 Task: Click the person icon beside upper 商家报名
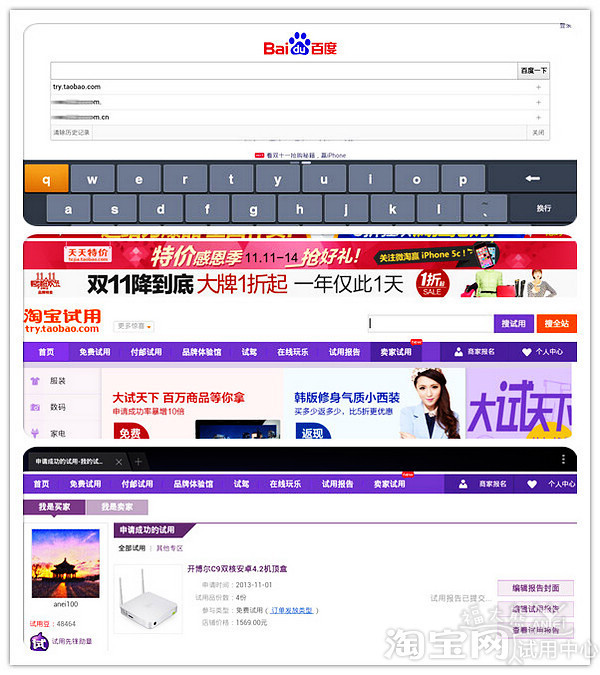458,352
